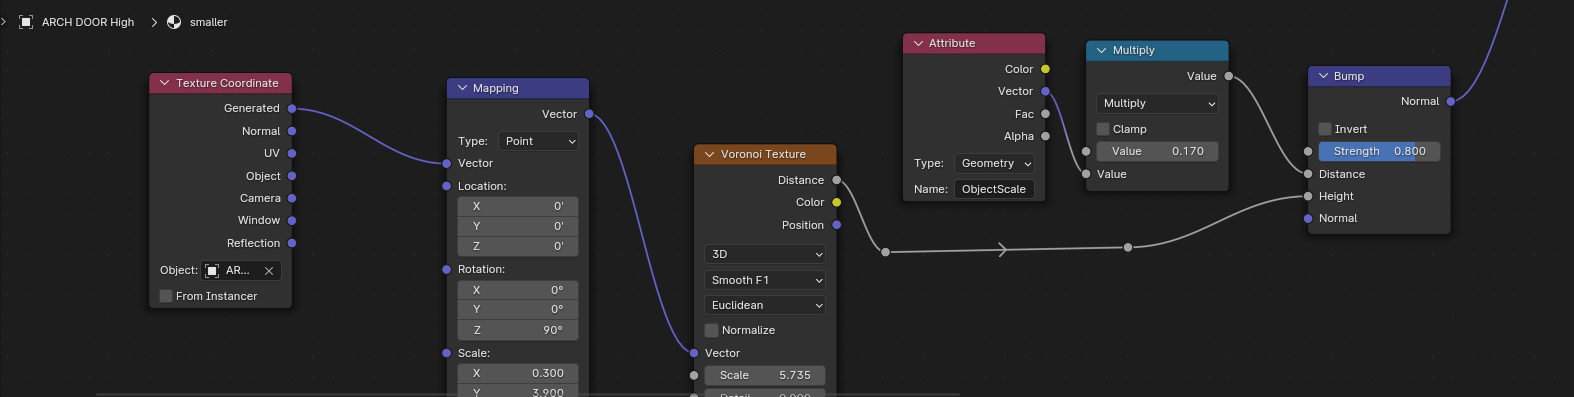The image size is (1574, 397).
Task: Click the Mapping Vector input socket
Action: coord(446,163)
